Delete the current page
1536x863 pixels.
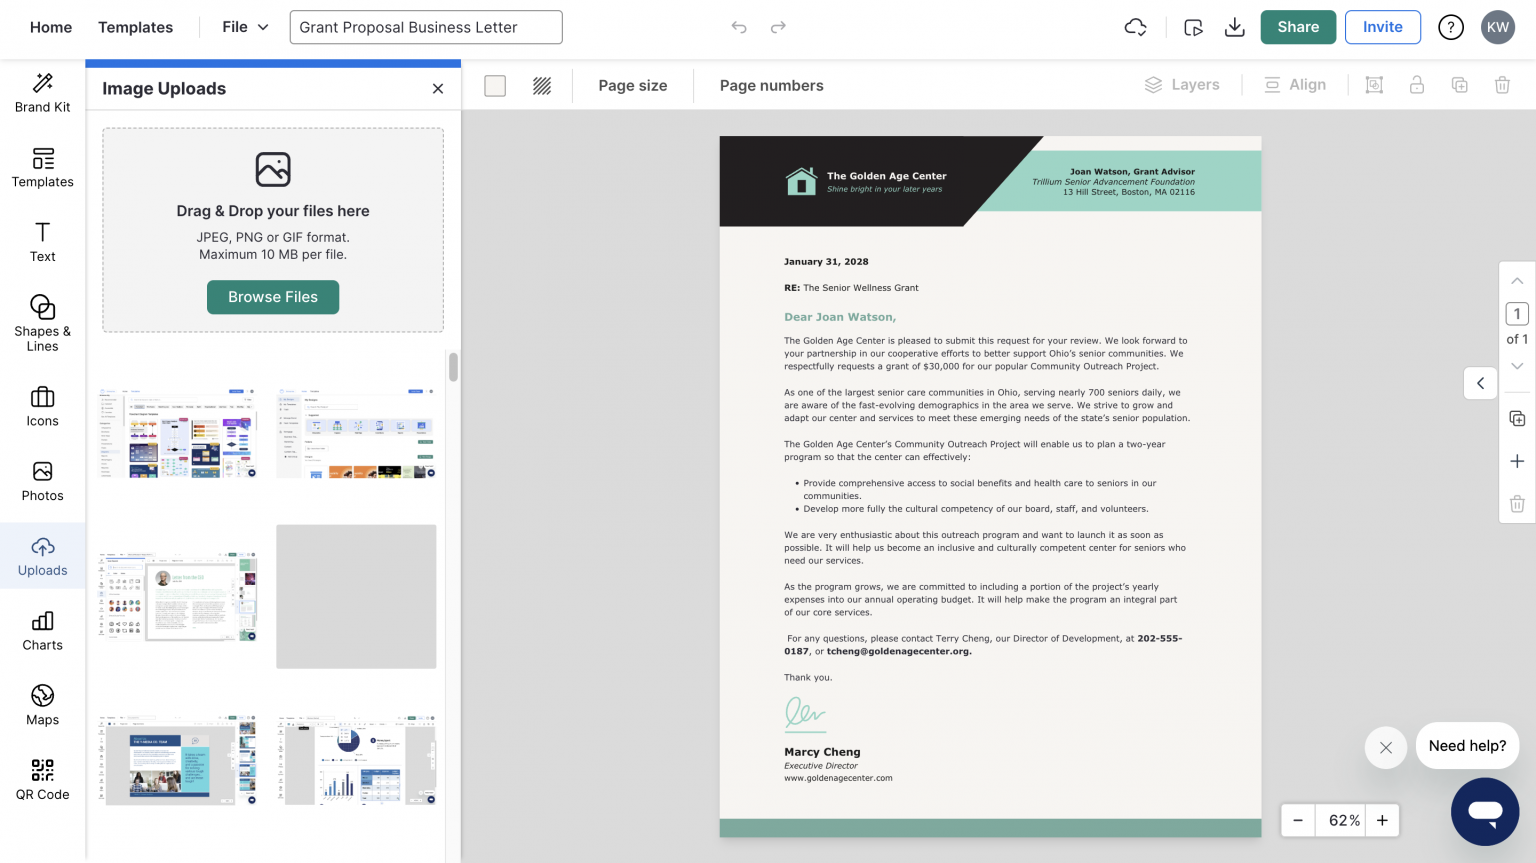click(1517, 504)
